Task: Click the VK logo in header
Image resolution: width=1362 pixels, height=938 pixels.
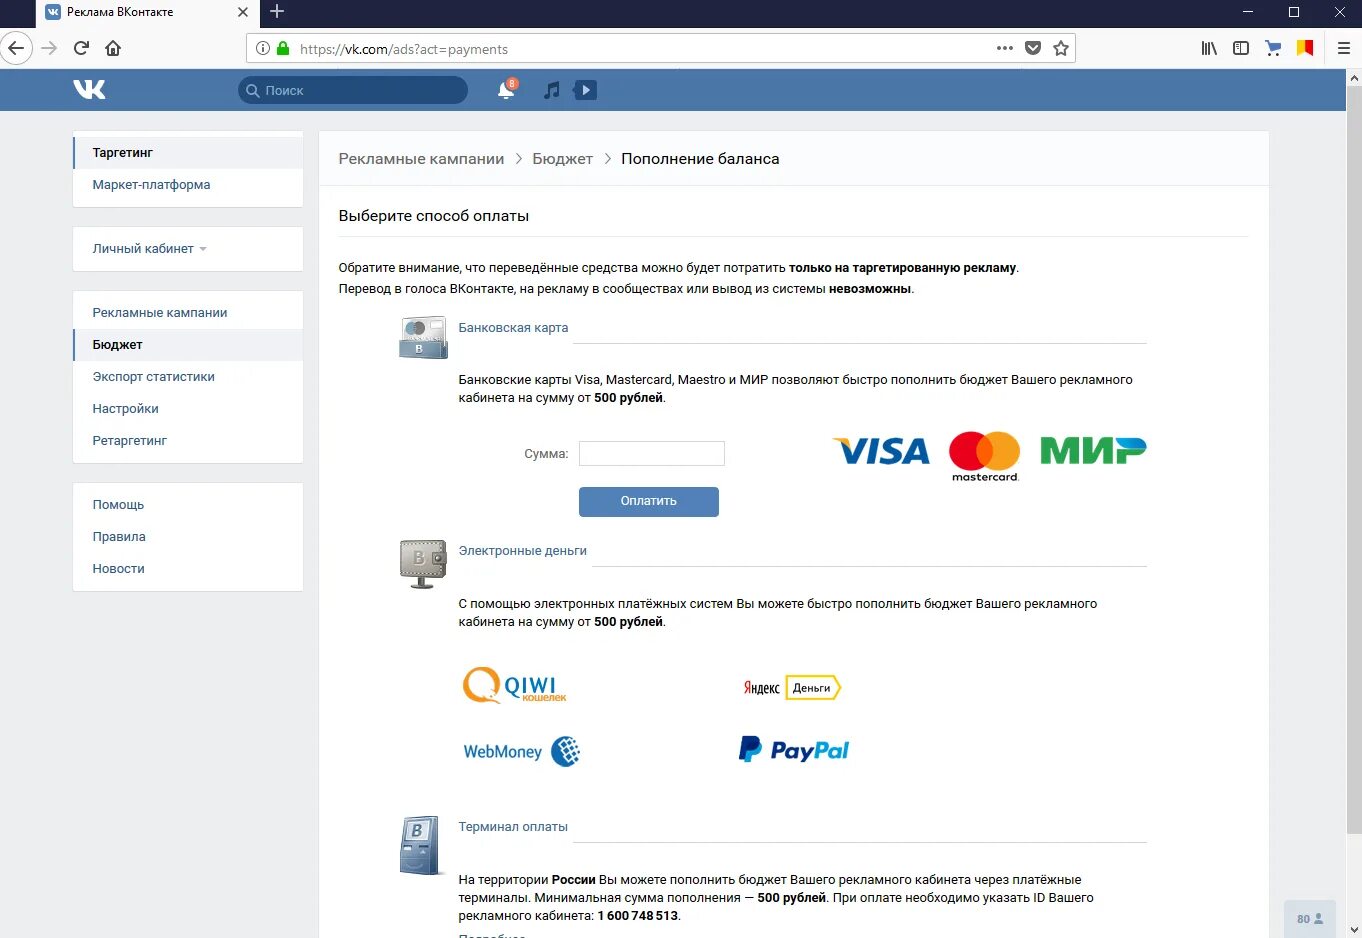Action: [x=89, y=90]
